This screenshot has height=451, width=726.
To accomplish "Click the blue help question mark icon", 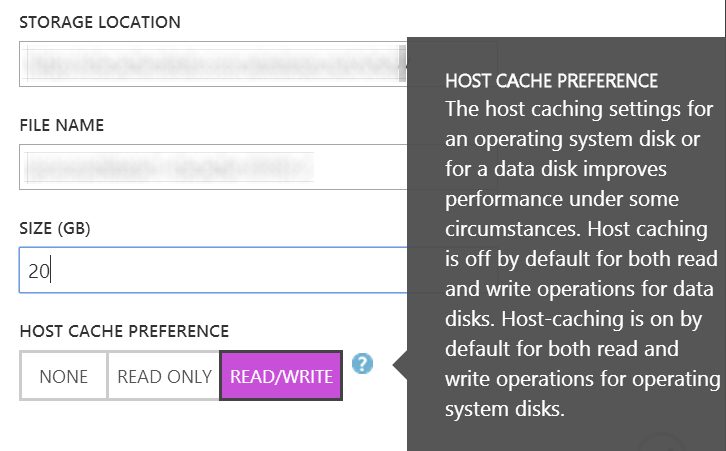I will click(362, 363).
